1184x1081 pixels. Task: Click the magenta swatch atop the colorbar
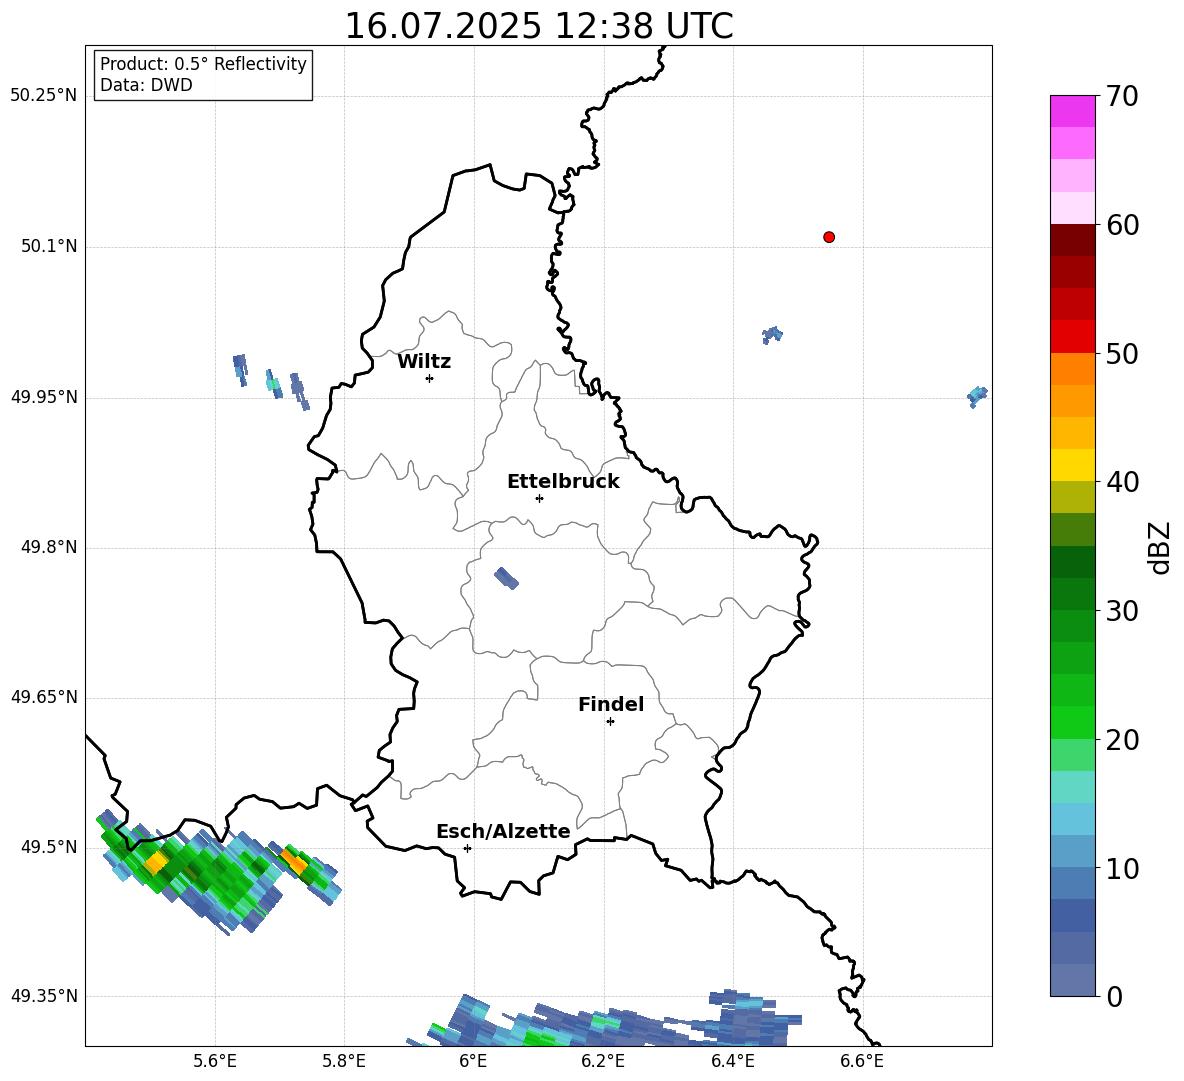(x=1072, y=111)
